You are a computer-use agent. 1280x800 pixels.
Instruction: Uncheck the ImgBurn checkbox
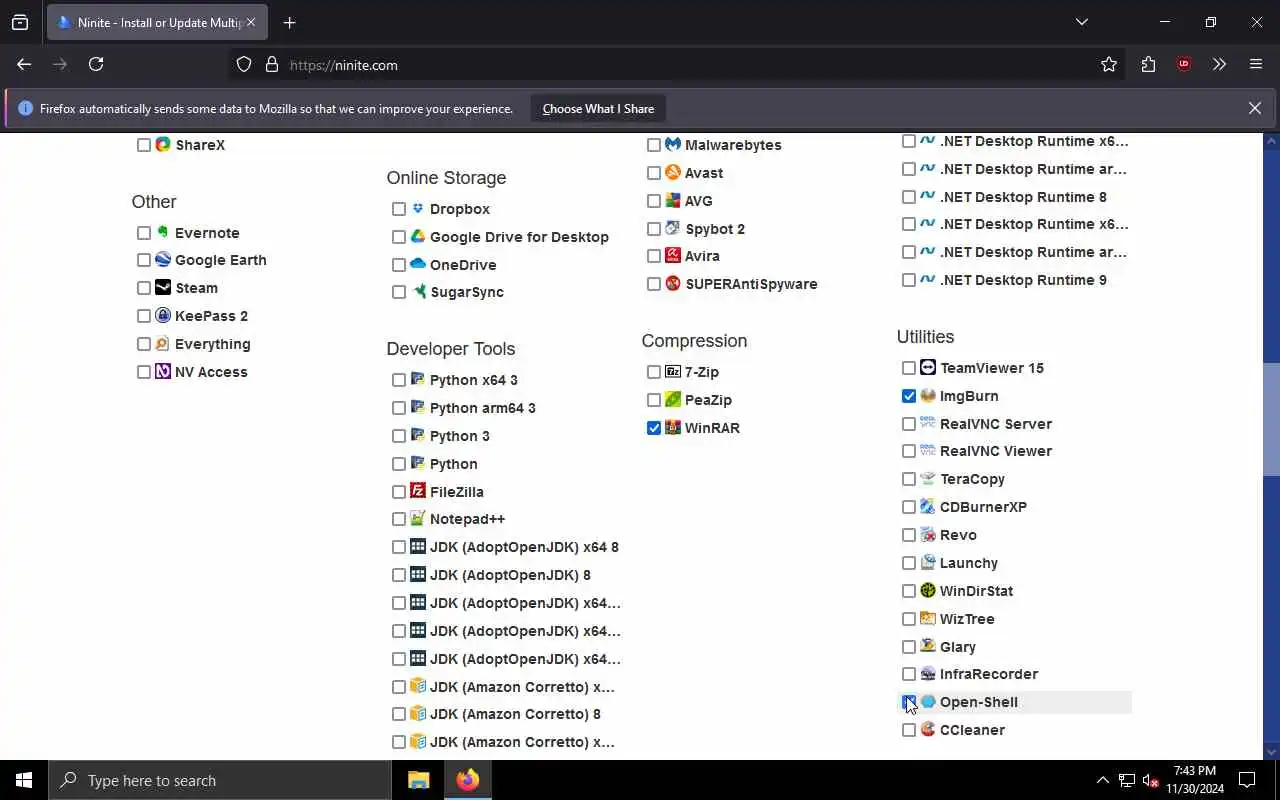pyautogui.click(x=909, y=396)
